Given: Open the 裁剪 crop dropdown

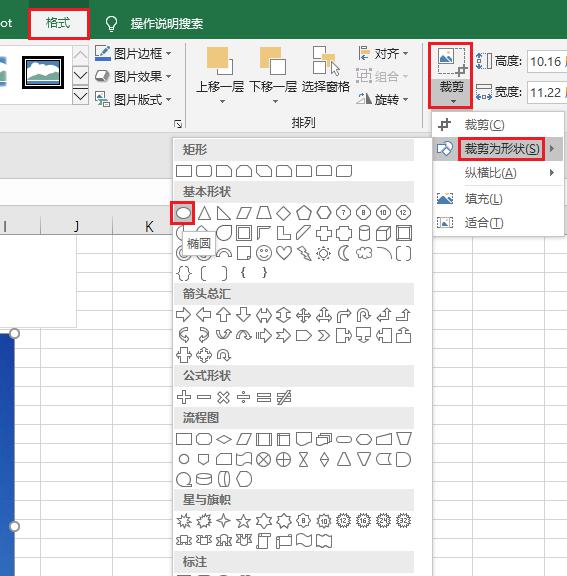Looking at the screenshot, I should click(451, 93).
